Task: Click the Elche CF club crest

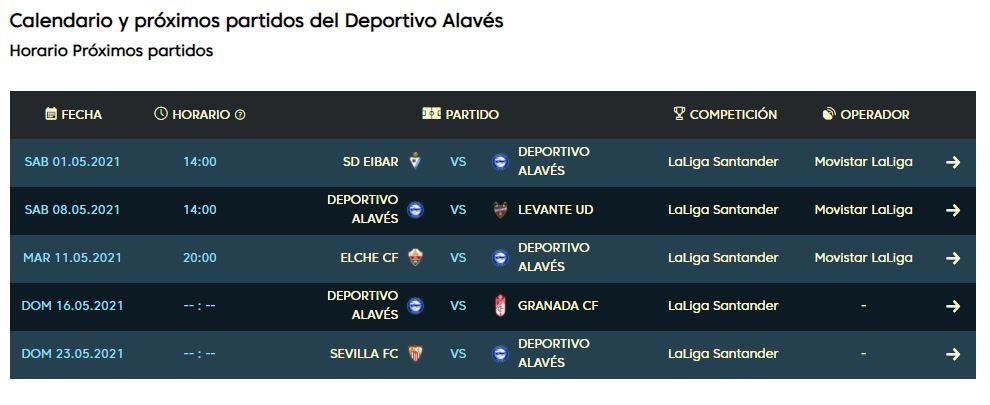Action: (415, 258)
